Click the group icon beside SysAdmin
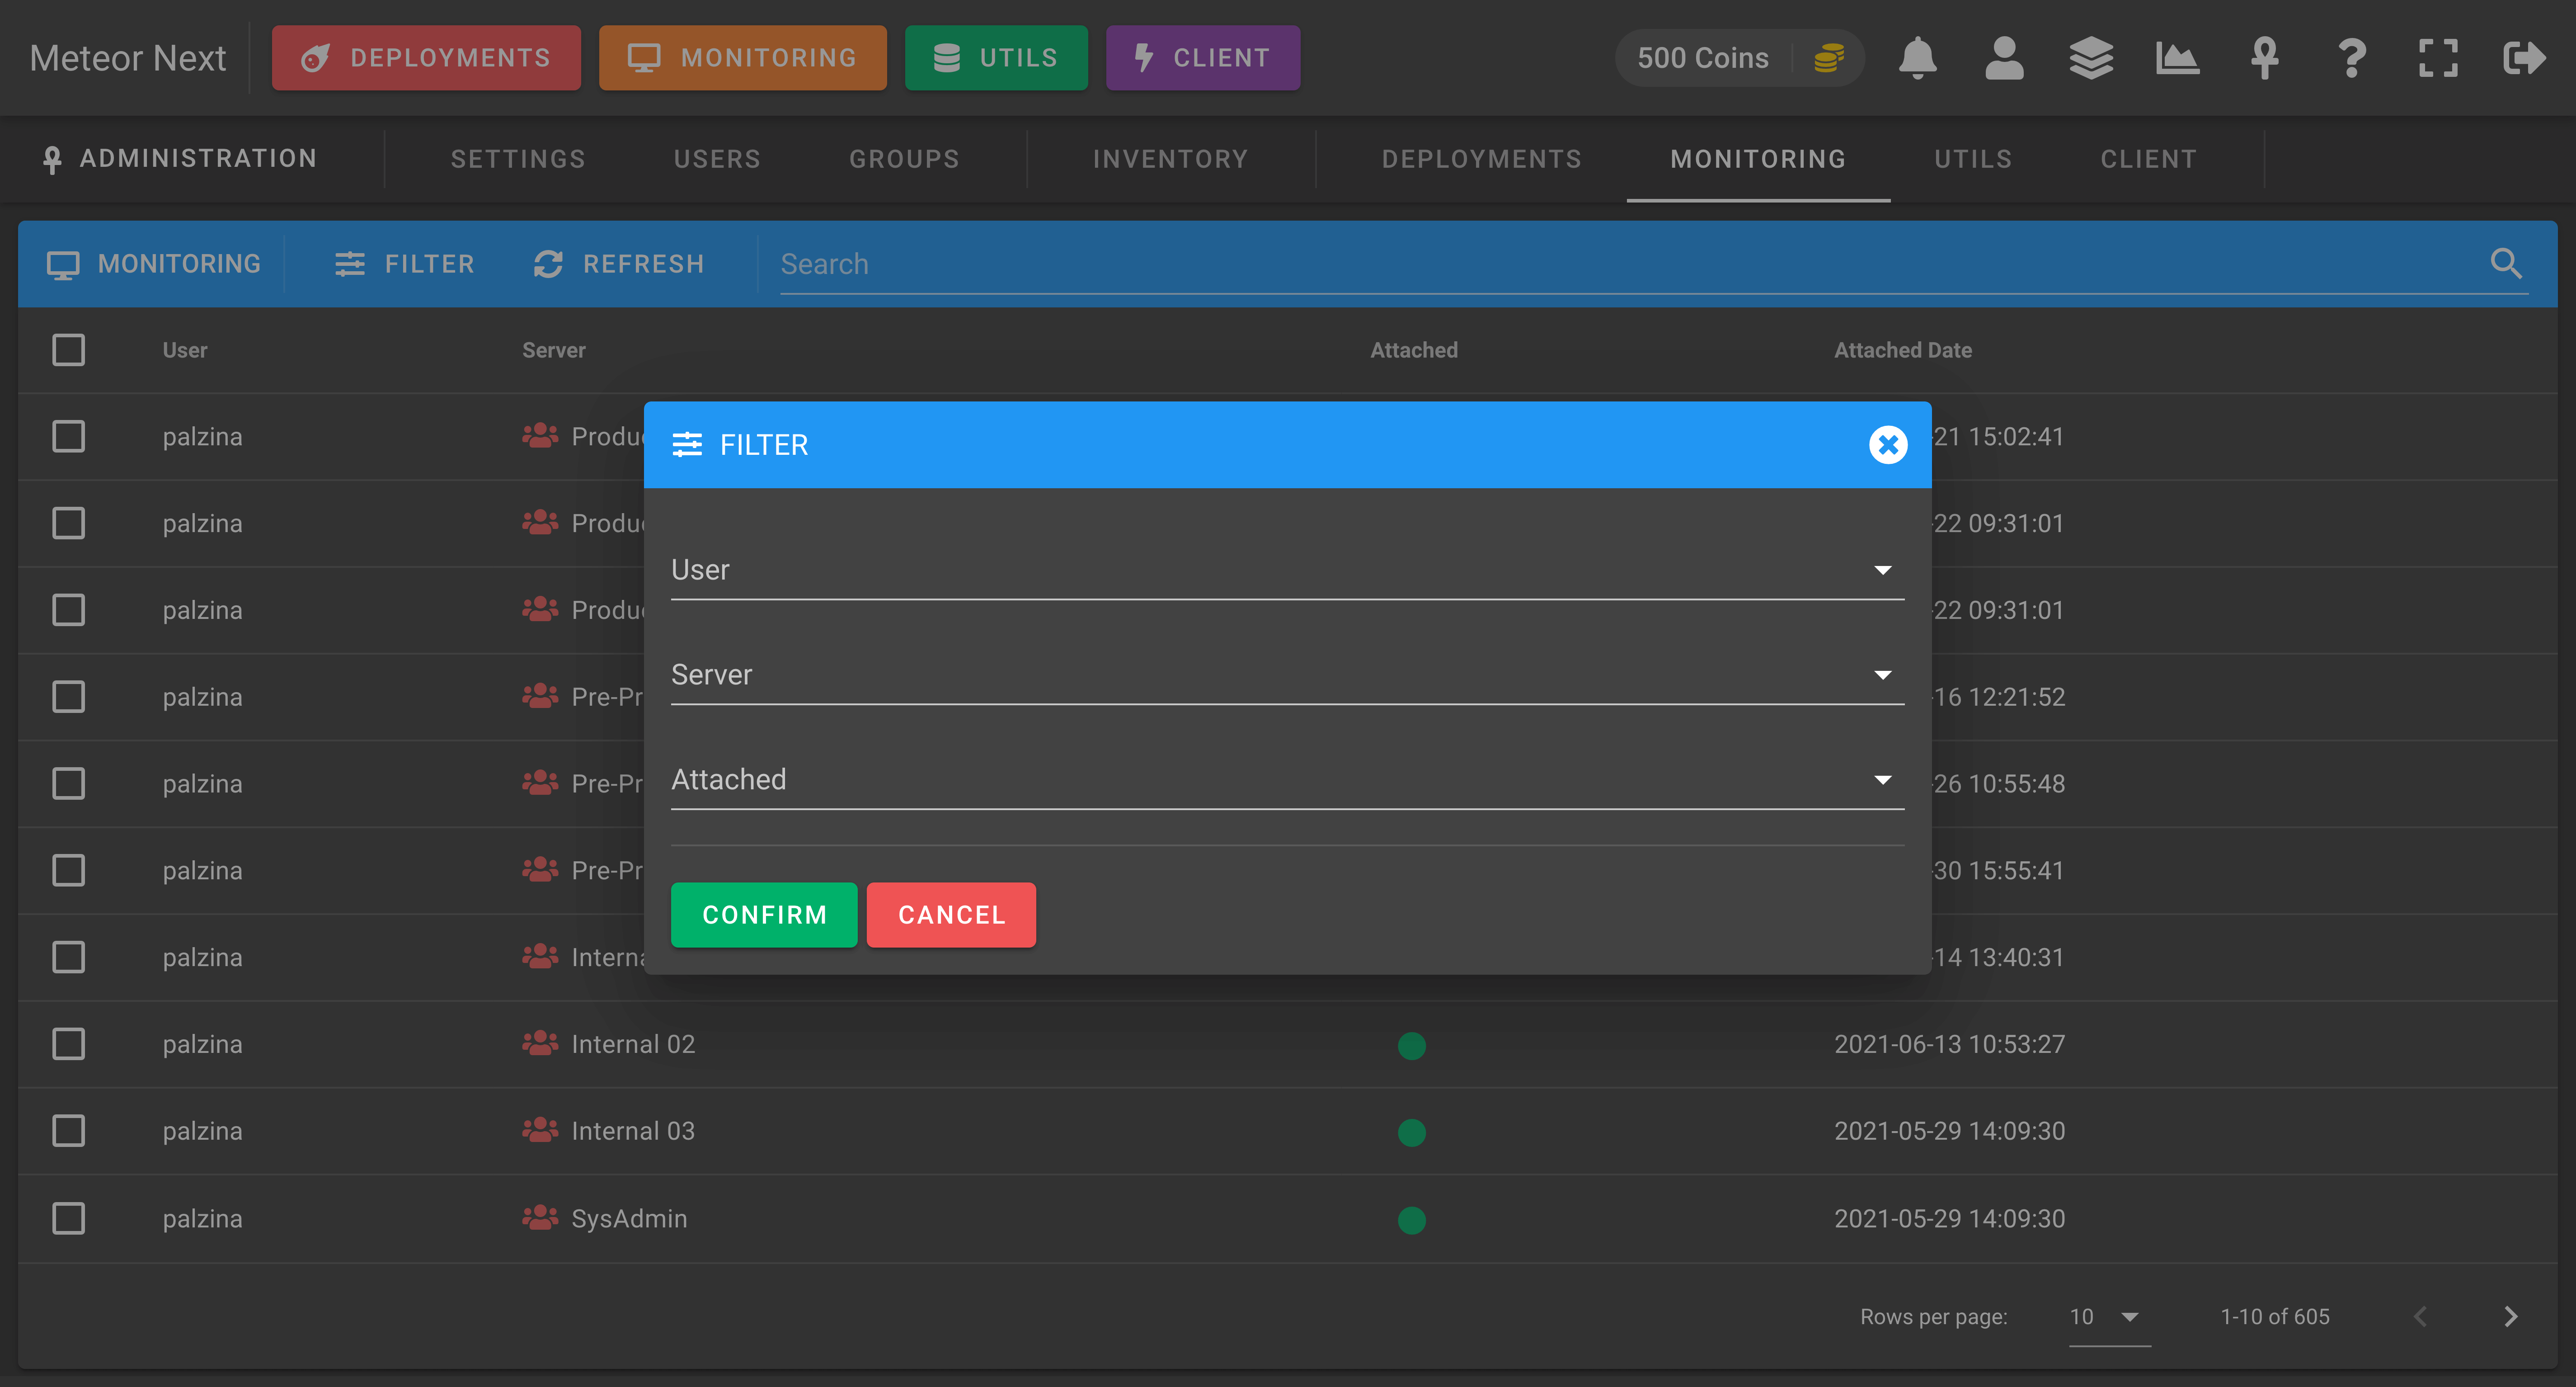This screenshot has width=2576, height=1387. click(x=540, y=1217)
